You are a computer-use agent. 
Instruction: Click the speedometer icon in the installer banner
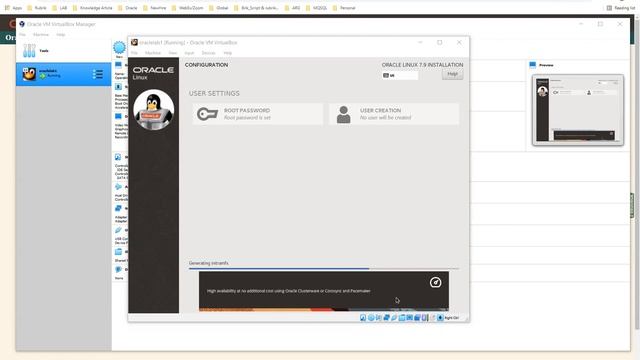[x=436, y=282]
